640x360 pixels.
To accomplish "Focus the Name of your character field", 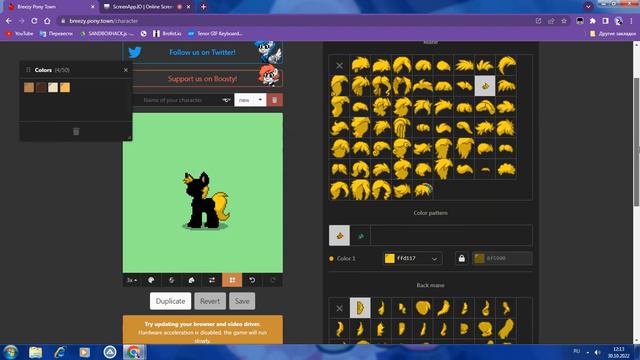I will tap(178, 100).
